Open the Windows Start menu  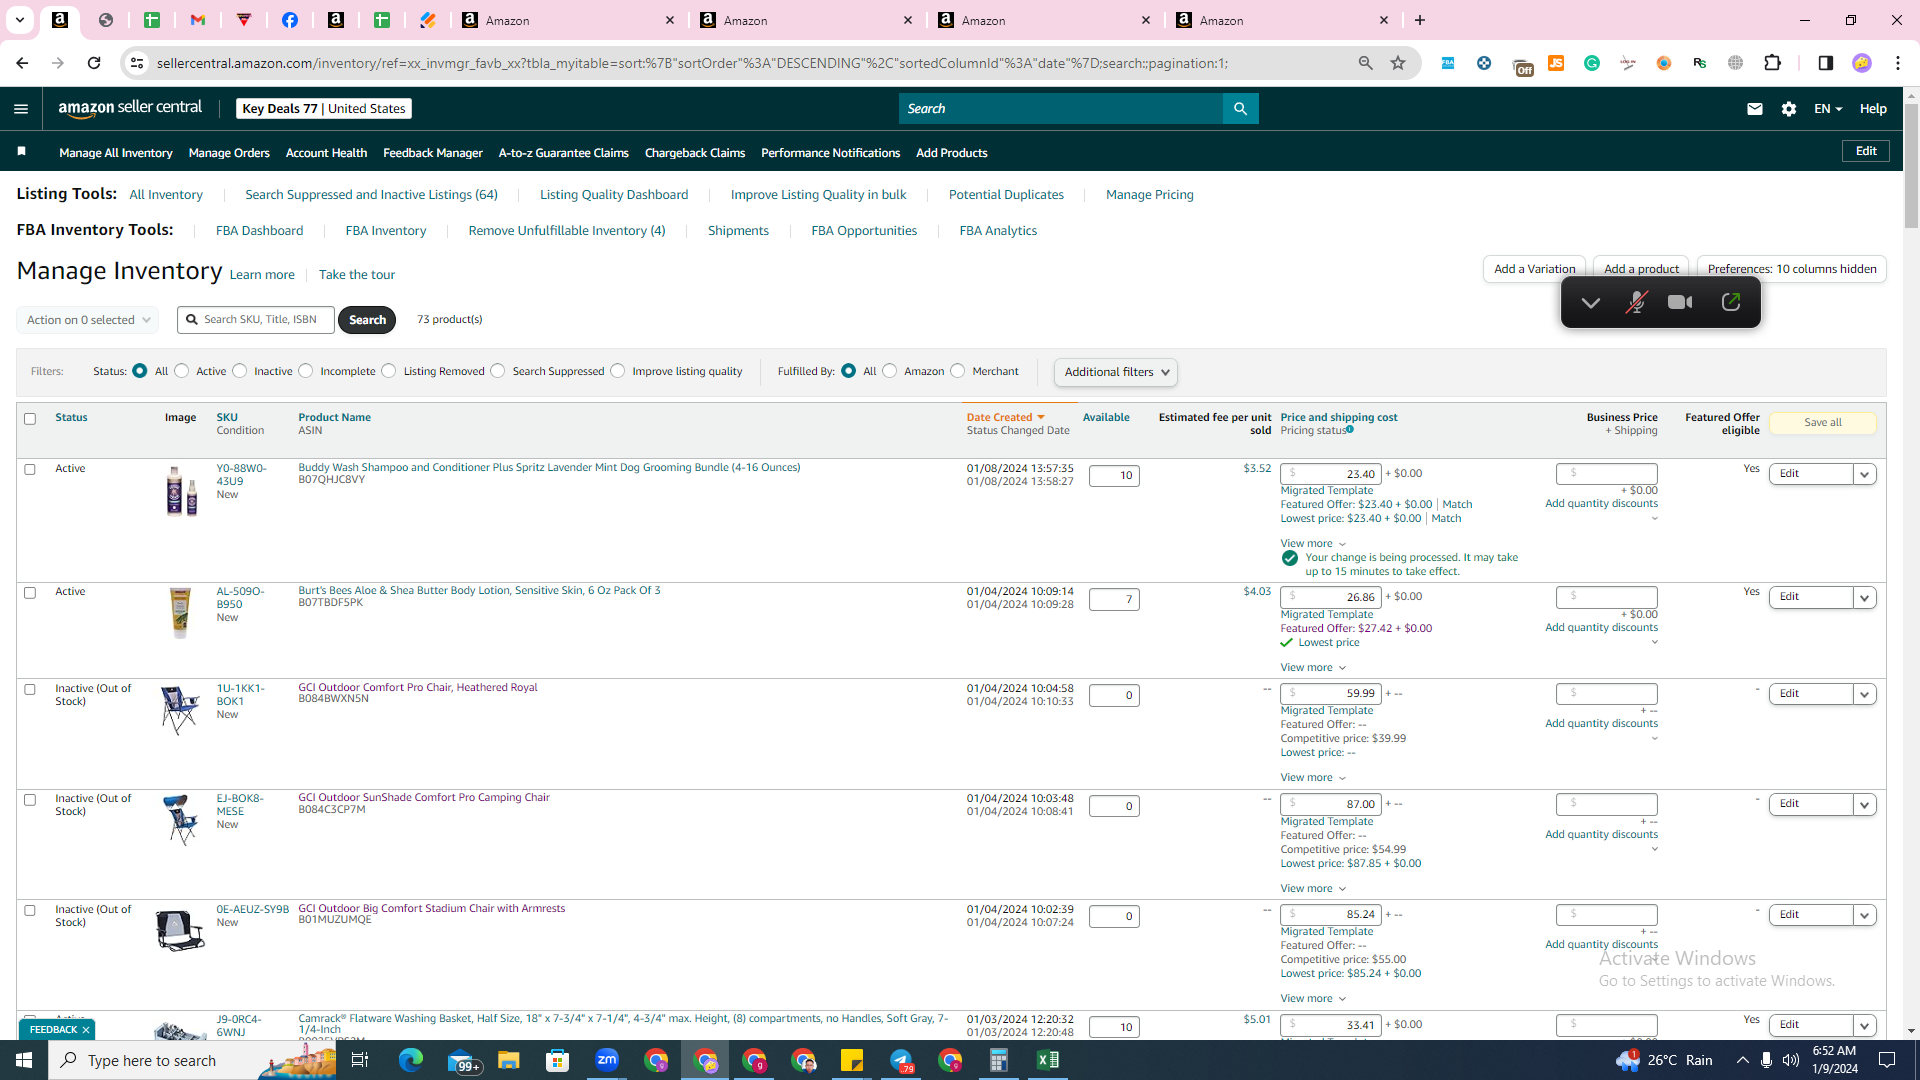[24, 1060]
